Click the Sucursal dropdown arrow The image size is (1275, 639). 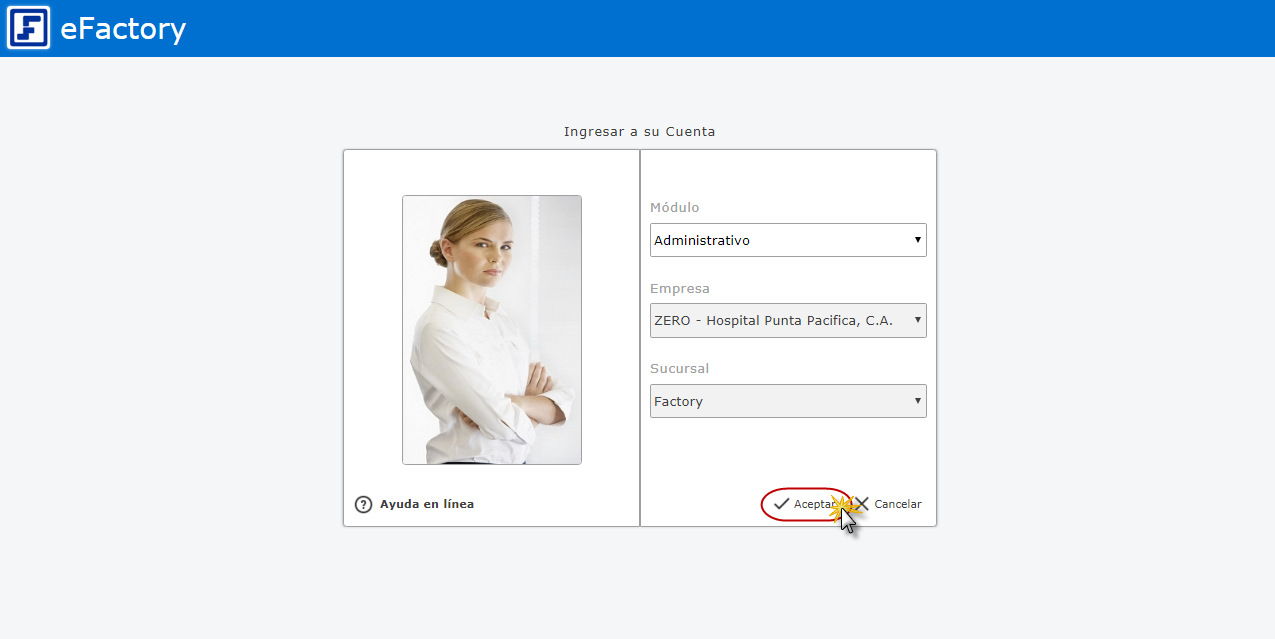[x=917, y=401]
